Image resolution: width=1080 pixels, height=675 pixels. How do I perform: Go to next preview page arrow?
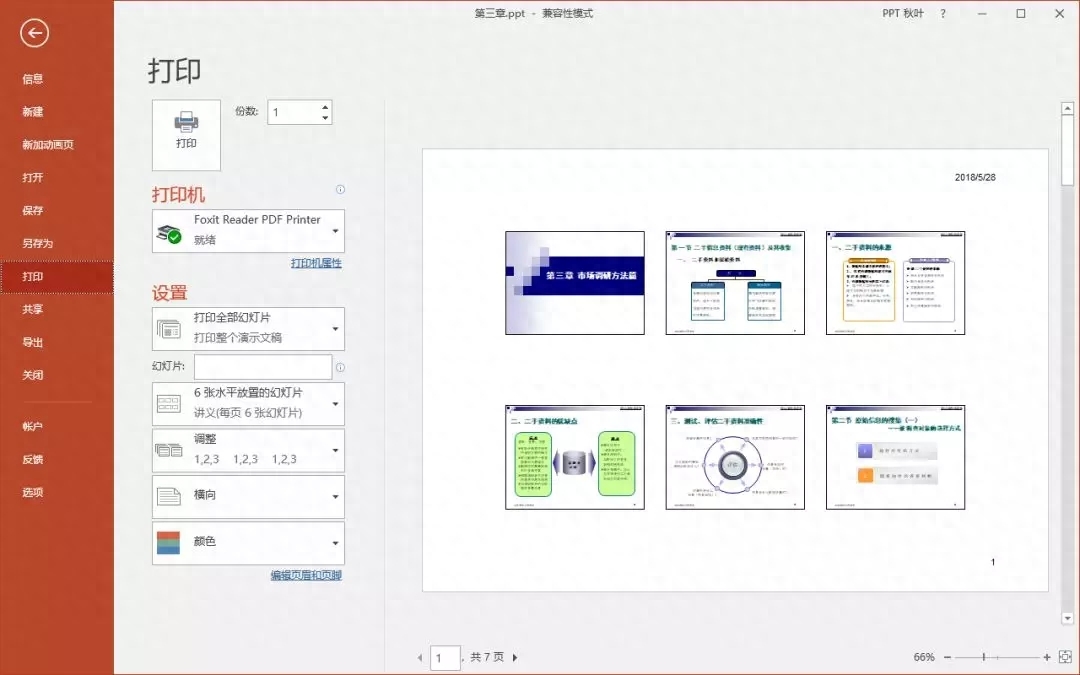pyautogui.click(x=515, y=657)
